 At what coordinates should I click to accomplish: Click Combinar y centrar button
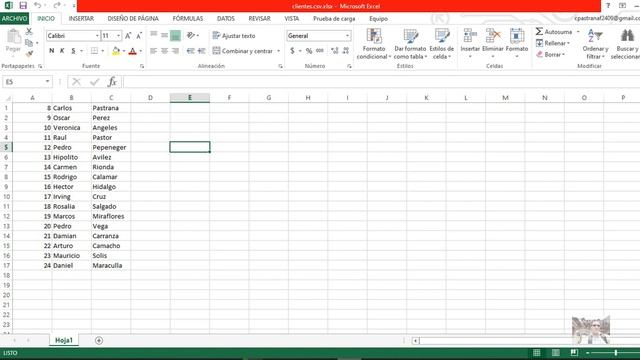pos(243,51)
